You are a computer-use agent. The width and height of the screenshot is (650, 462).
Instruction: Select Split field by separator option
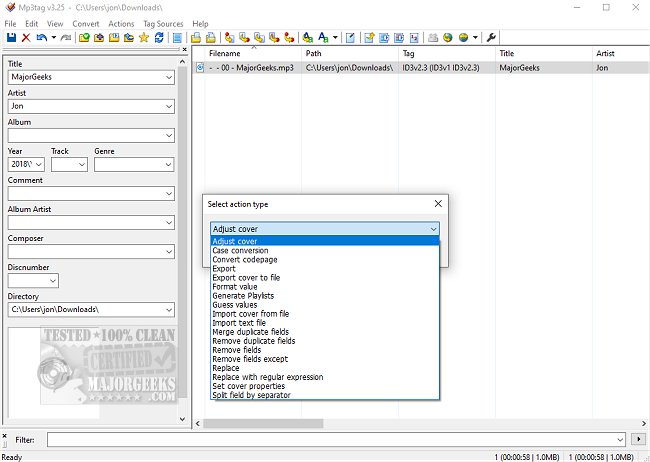tap(251, 395)
